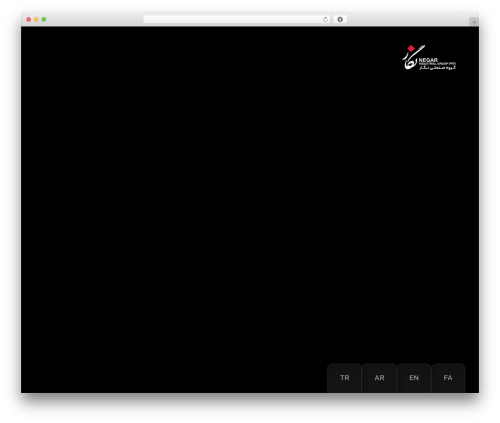The height and width of the screenshot is (423, 500).
Task: Click the small Industrial Group subtitle text
Action: (x=437, y=64)
